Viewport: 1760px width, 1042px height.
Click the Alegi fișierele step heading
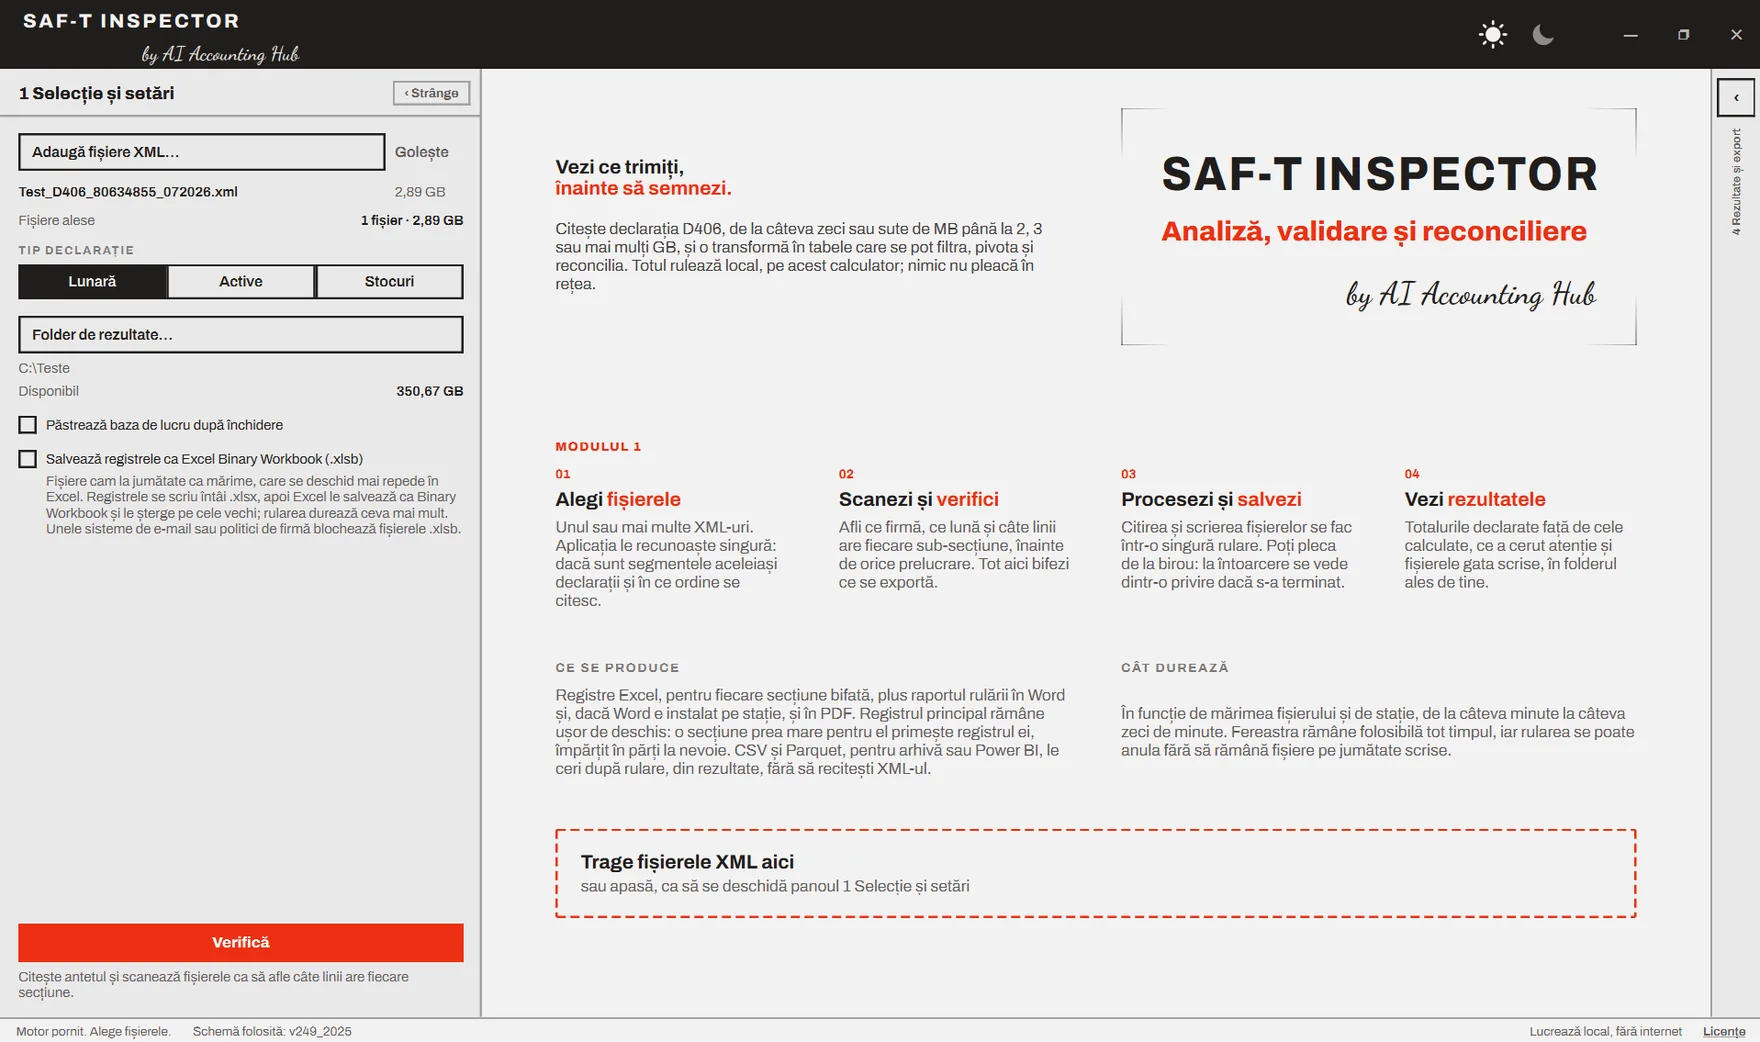pos(618,499)
